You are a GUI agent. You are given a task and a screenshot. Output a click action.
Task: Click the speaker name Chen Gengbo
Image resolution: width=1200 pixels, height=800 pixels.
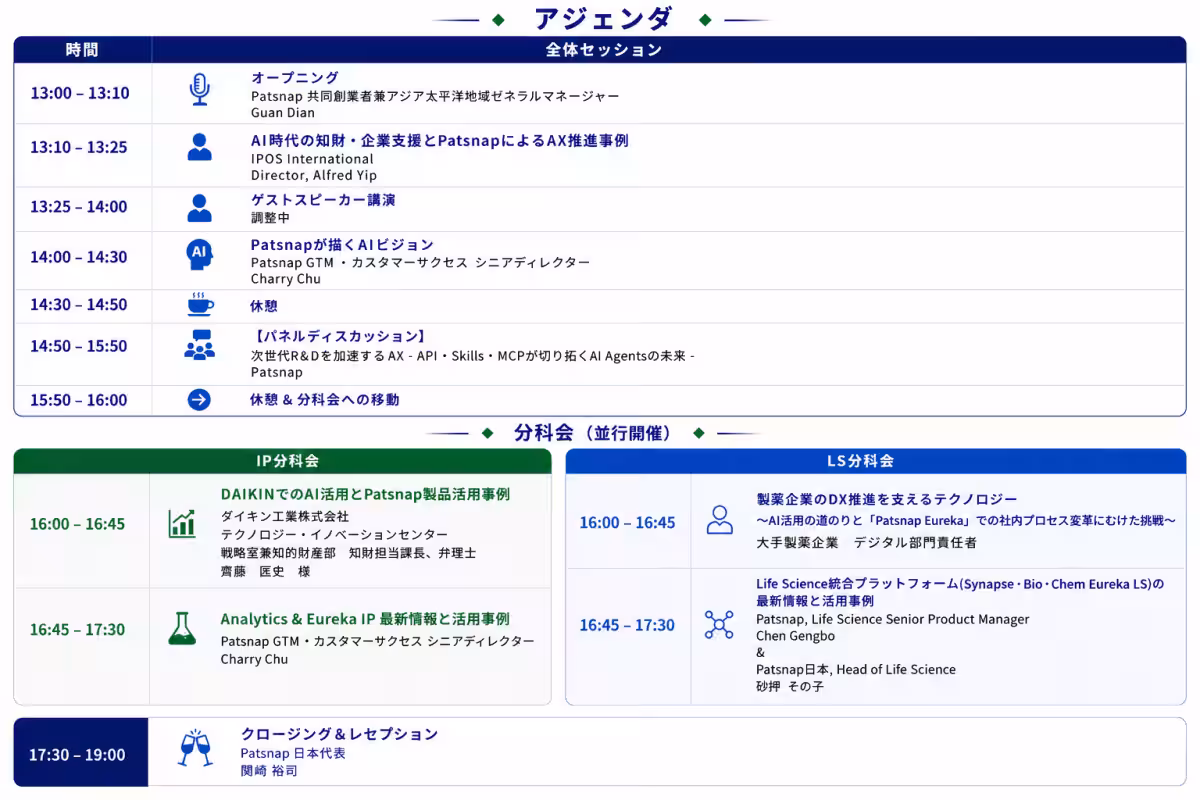pos(795,636)
